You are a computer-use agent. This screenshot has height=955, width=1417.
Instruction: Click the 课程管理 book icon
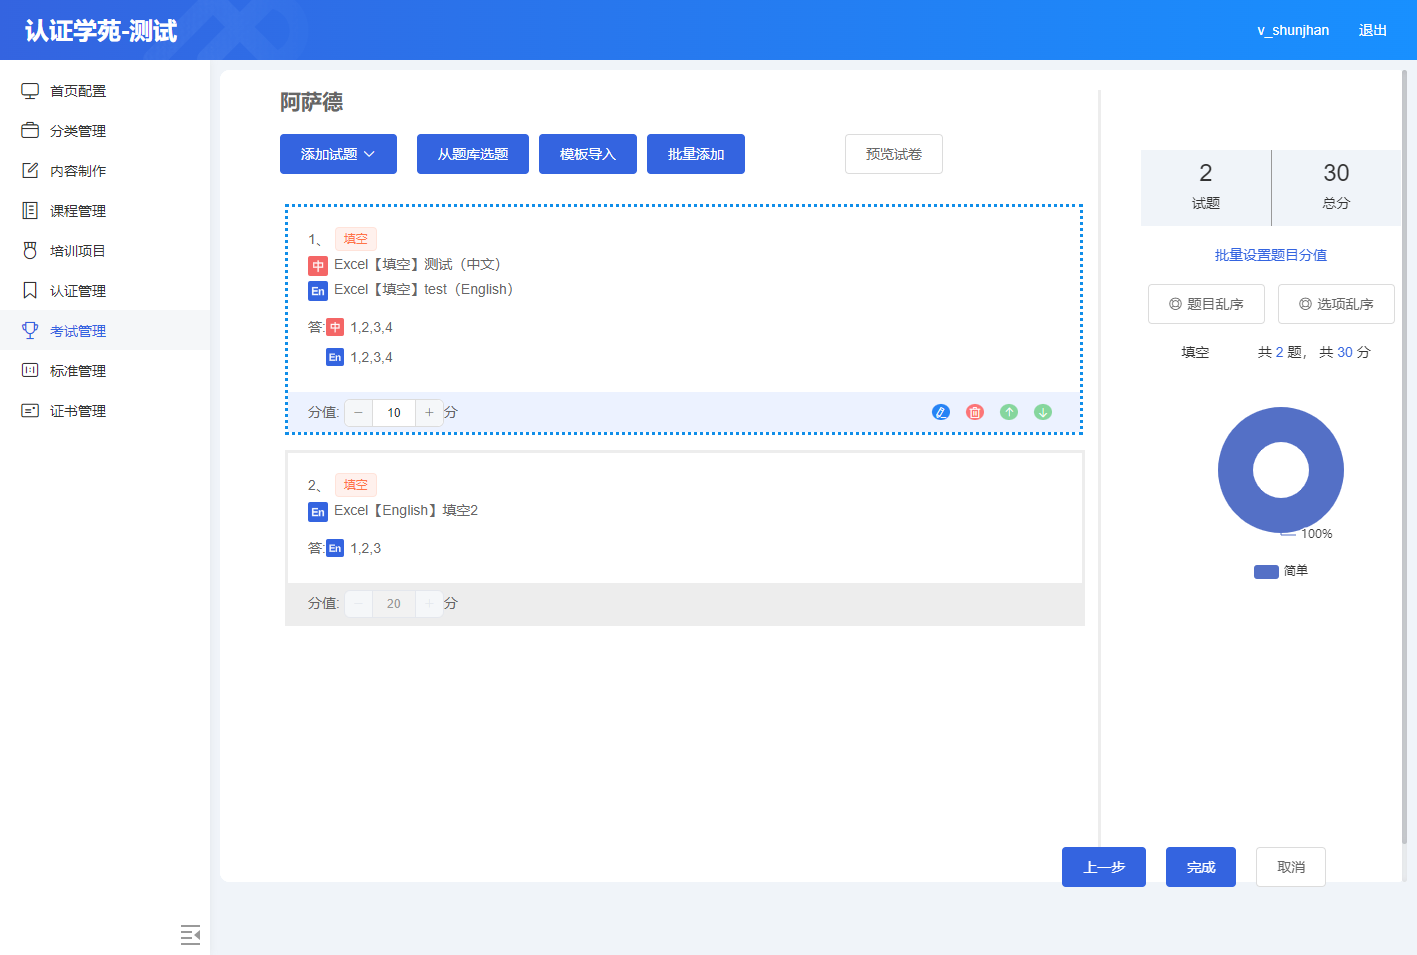tap(30, 211)
